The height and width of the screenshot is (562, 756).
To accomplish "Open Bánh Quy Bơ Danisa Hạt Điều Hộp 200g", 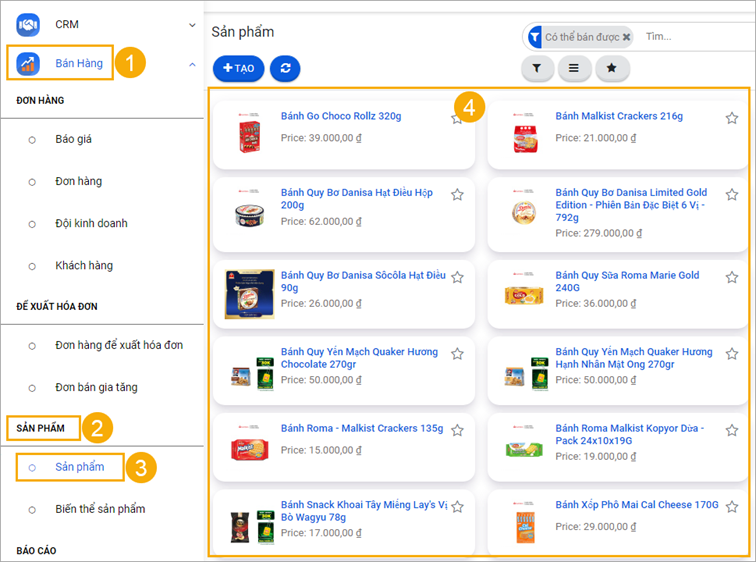I will [x=357, y=199].
